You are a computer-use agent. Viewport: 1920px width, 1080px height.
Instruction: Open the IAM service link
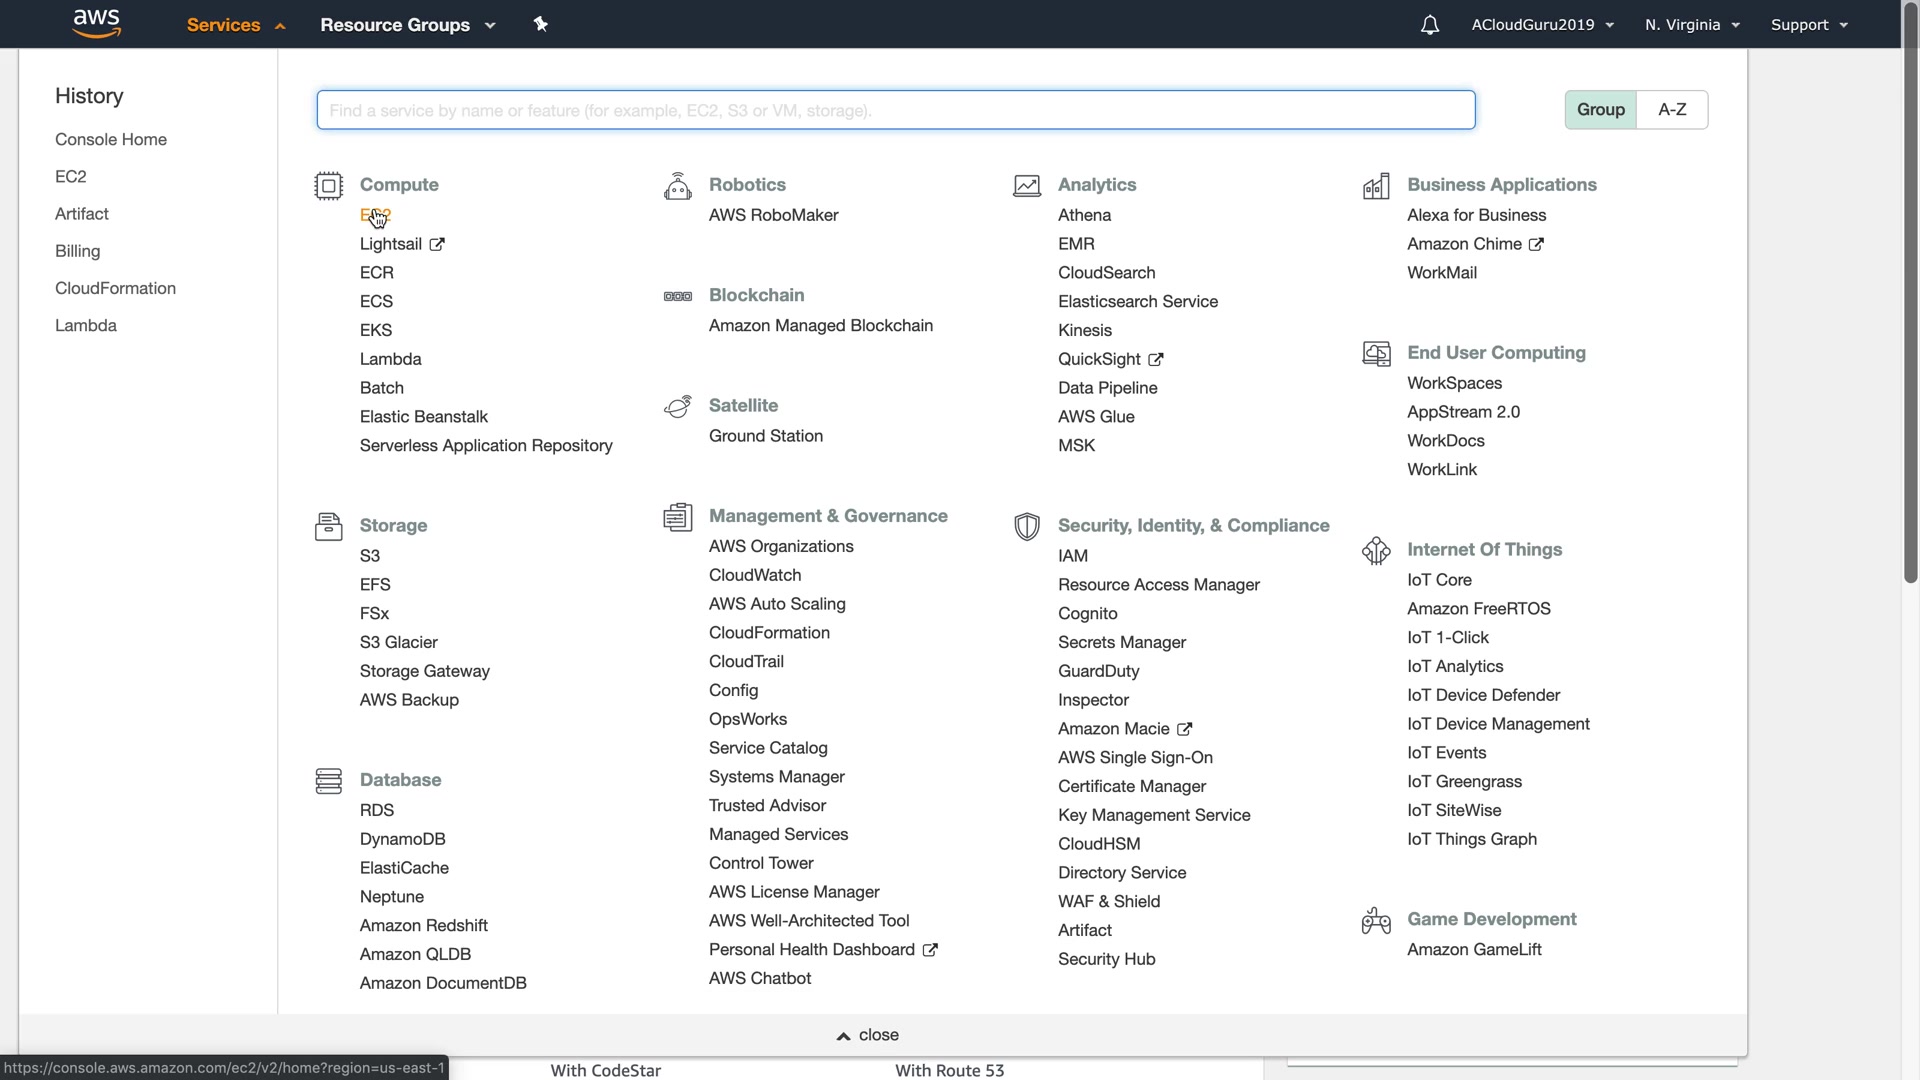1072,556
